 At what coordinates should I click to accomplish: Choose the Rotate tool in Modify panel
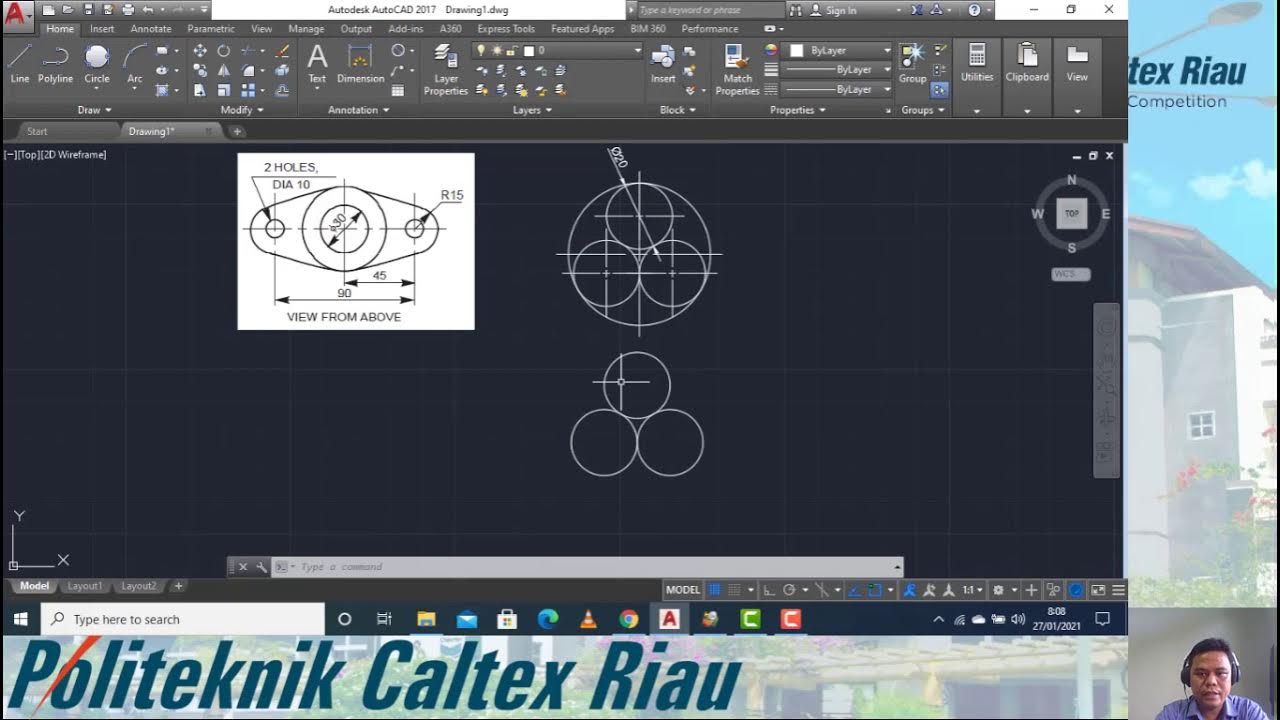pos(224,51)
